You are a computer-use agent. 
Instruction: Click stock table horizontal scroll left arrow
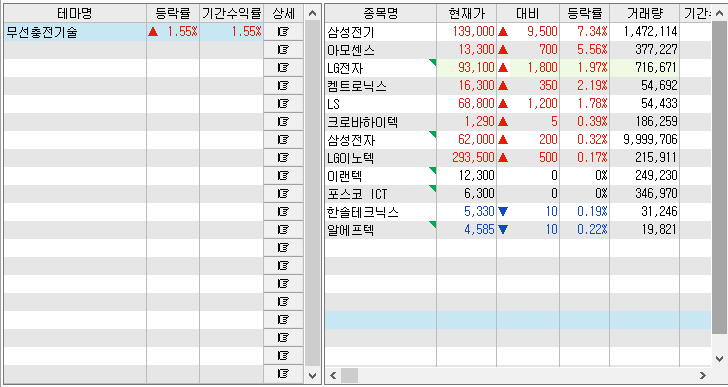tap(333, 375)
